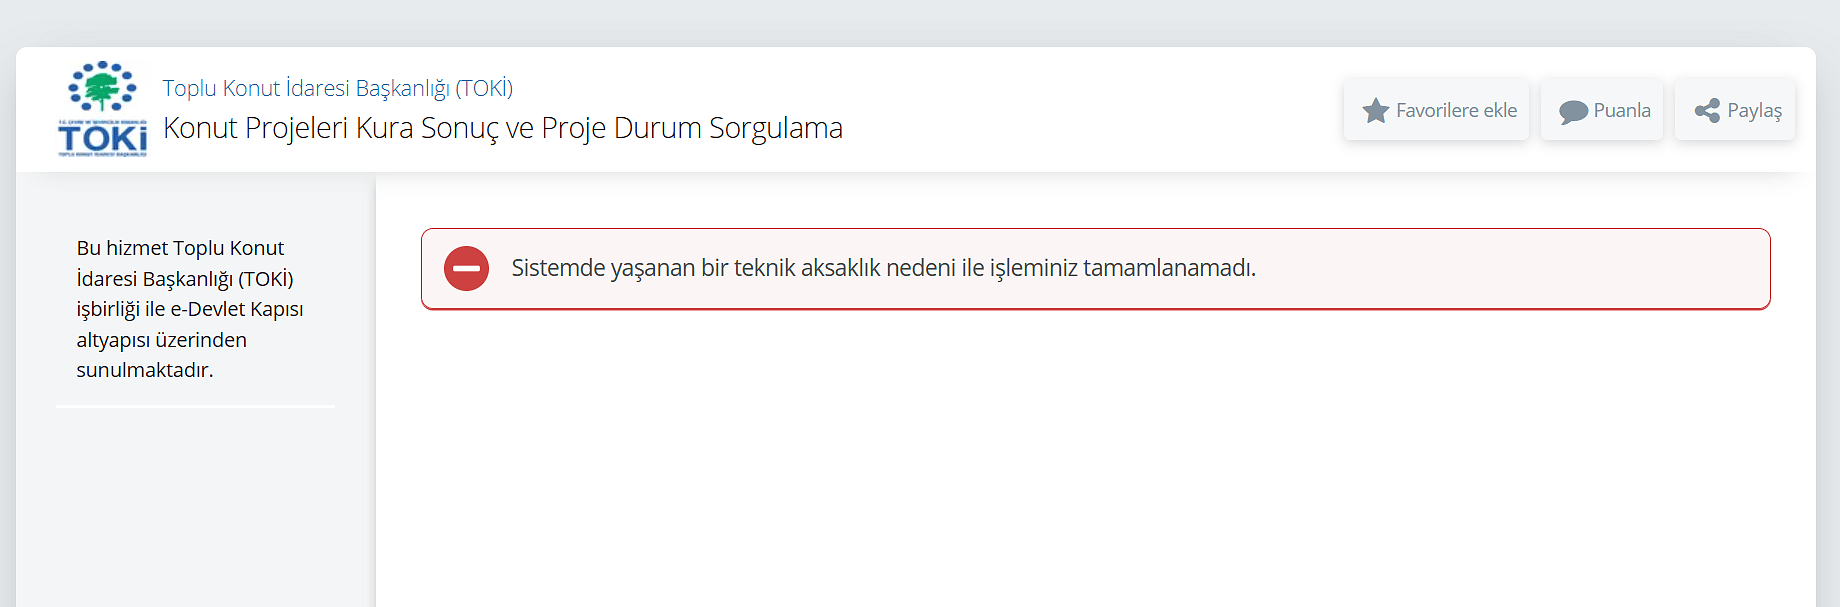Click the TOKİ logo image

click(102, 109)
